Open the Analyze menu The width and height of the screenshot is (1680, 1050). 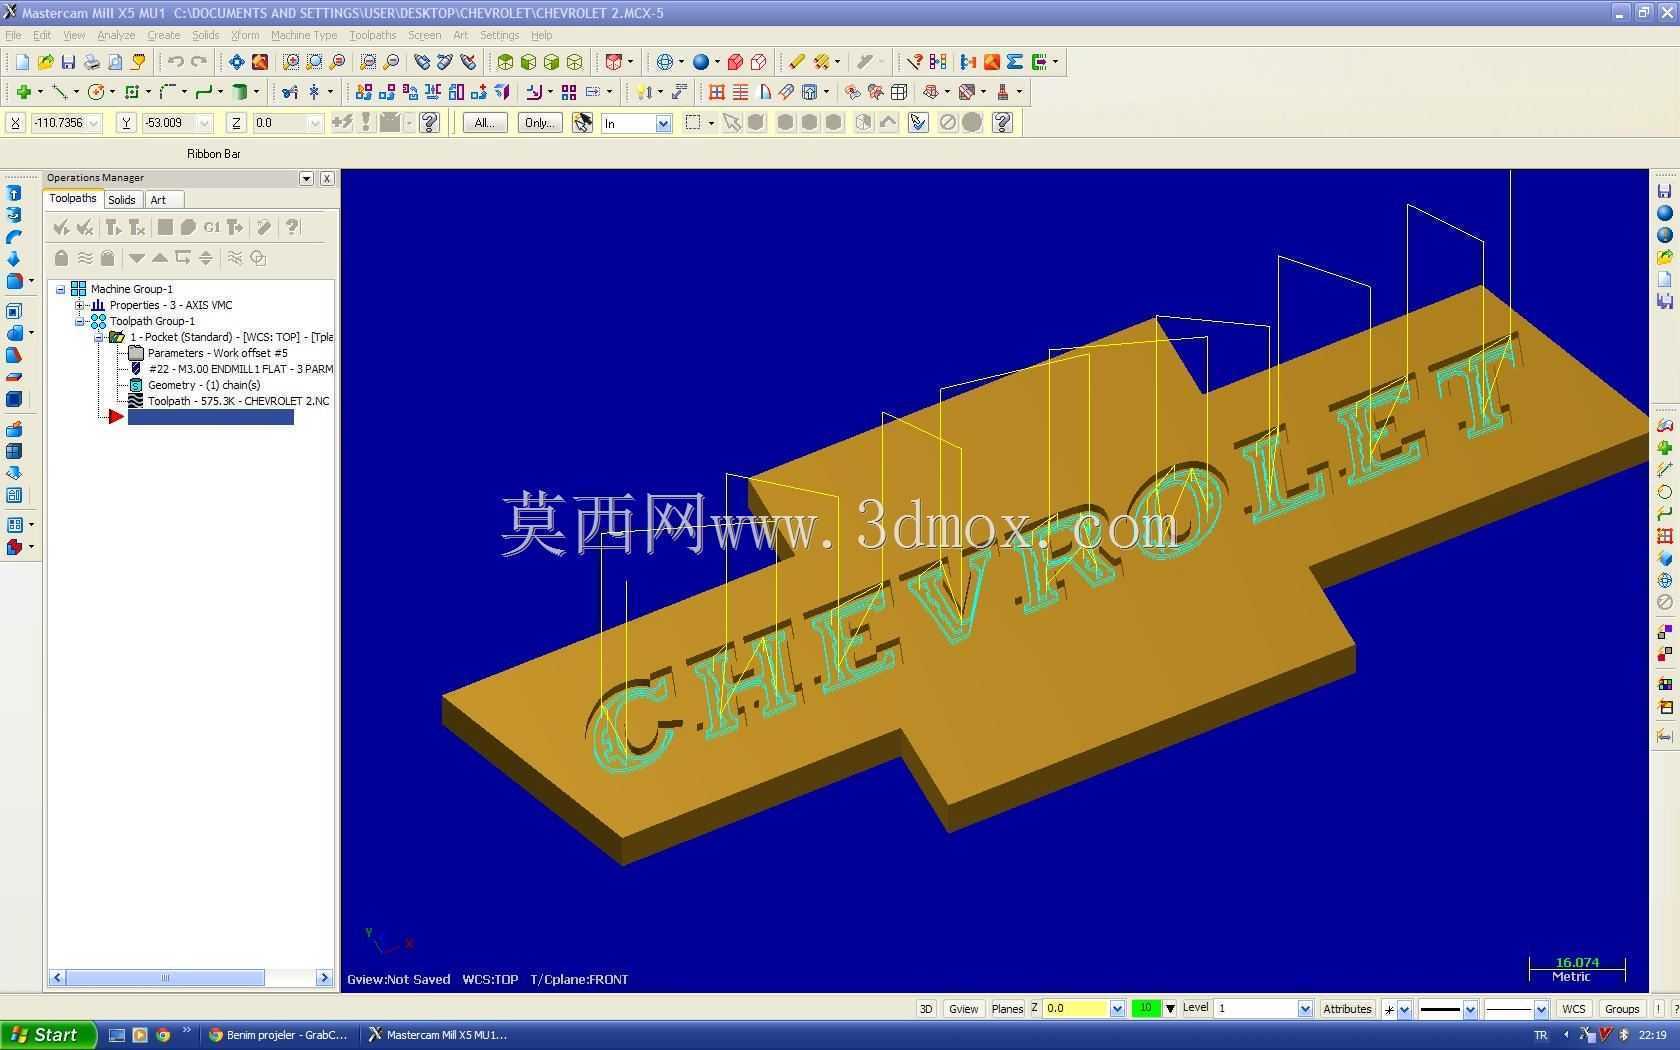(116, 35)
